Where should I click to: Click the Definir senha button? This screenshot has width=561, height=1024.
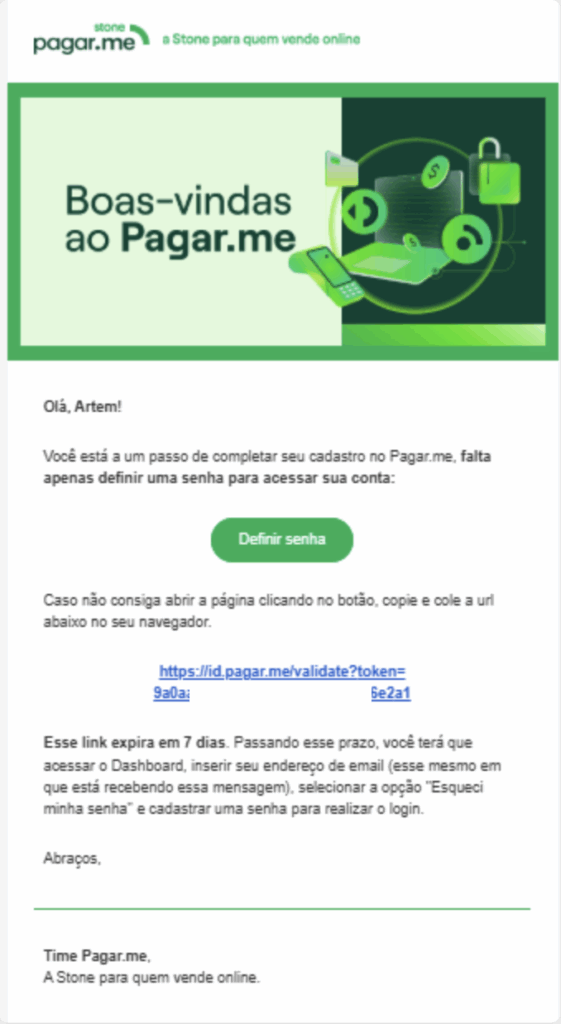[281, 539]
